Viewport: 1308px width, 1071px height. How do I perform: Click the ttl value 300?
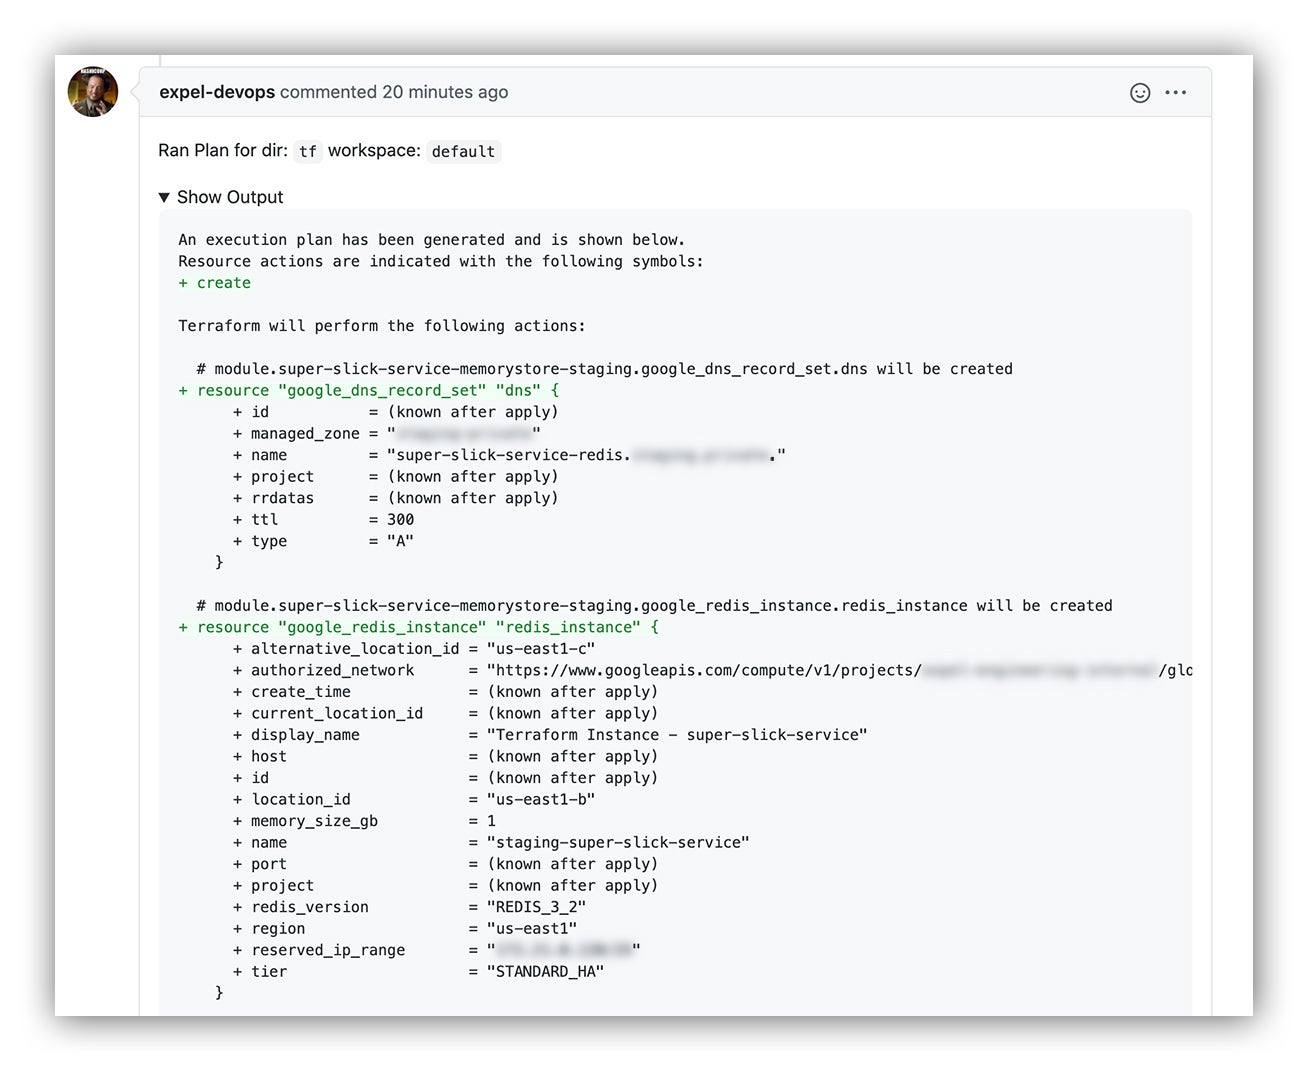[400, 519]
